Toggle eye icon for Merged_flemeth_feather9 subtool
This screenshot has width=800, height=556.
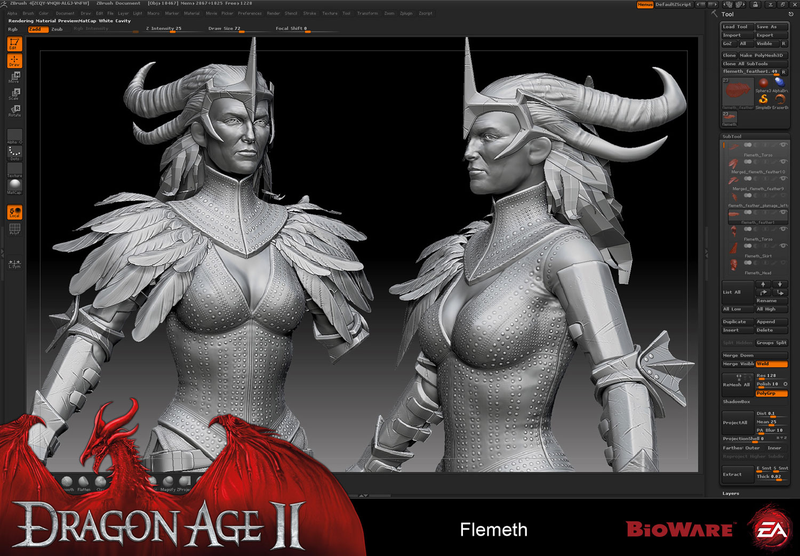tap(783, 179)
